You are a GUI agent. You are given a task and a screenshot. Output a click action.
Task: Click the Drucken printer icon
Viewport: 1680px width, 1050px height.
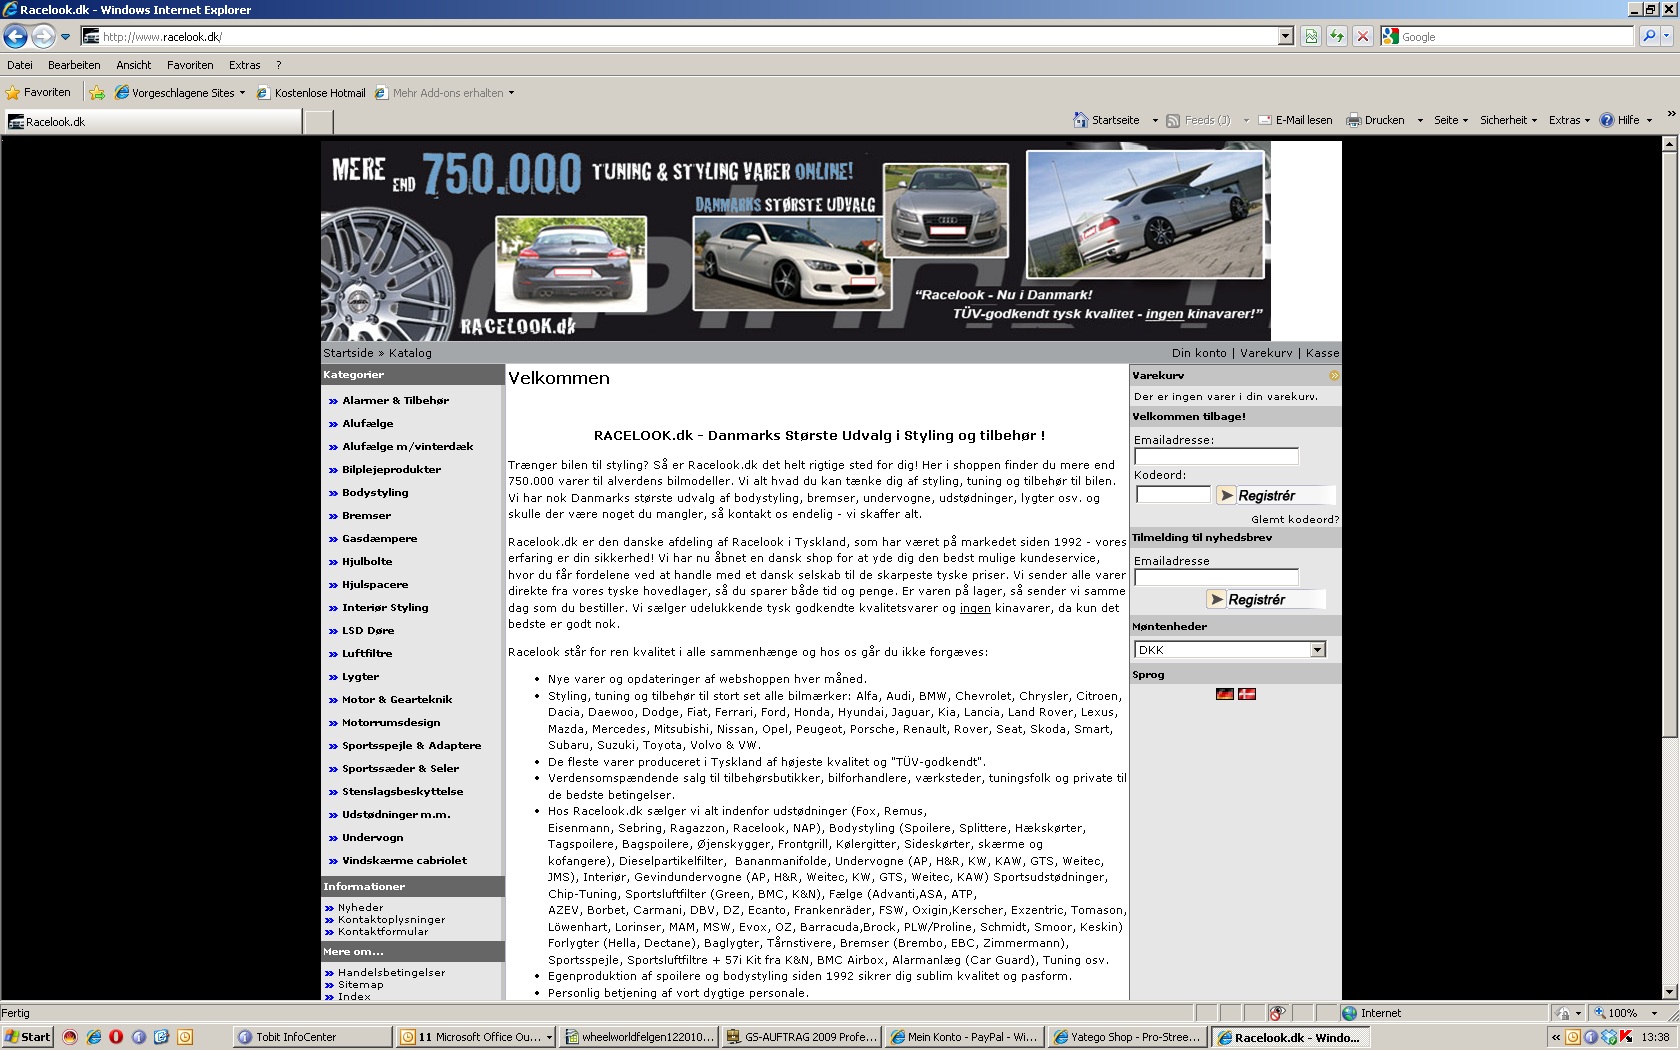1354,120
